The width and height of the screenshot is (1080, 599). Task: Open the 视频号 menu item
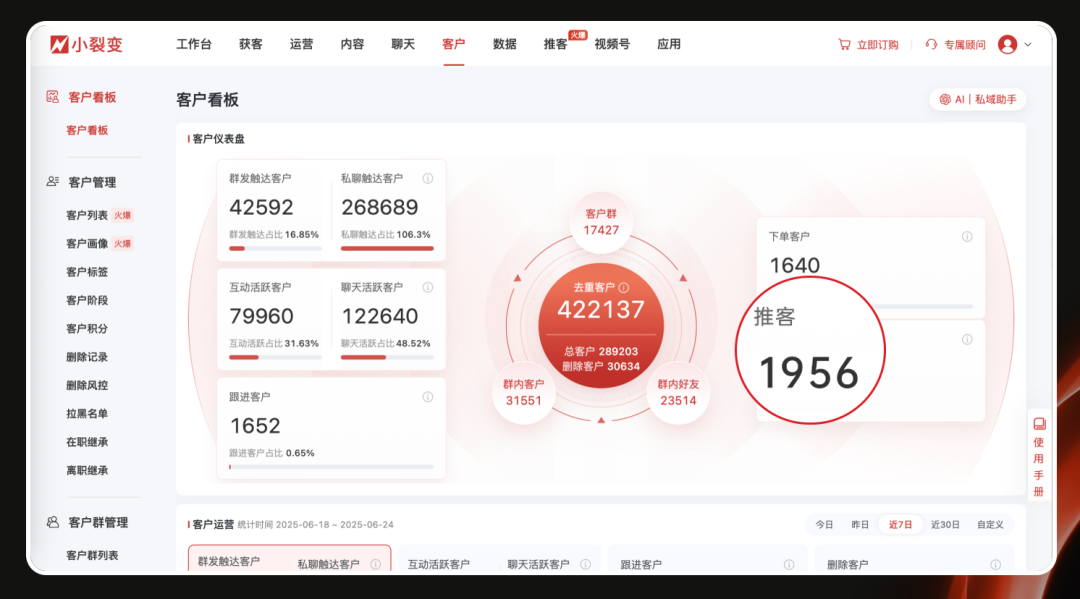tap(612, 44)
